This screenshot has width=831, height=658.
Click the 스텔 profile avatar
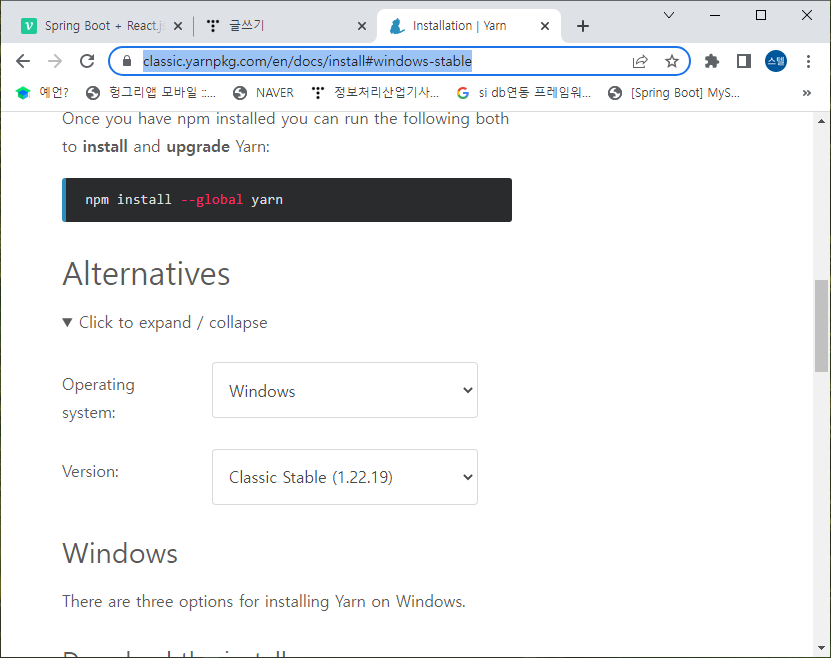775,61
